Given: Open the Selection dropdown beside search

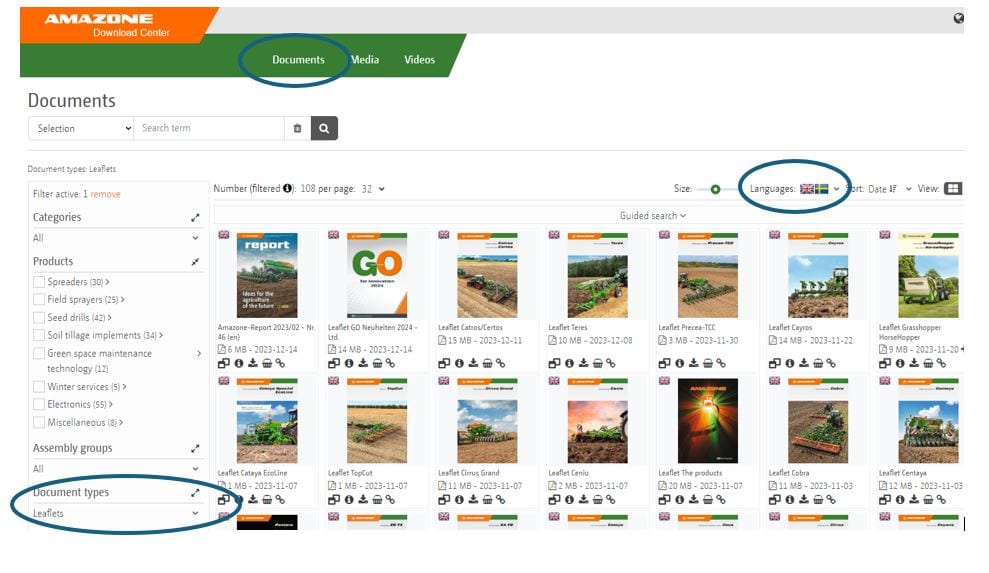Looking at the screenshot, I should (x=81, y=128).
